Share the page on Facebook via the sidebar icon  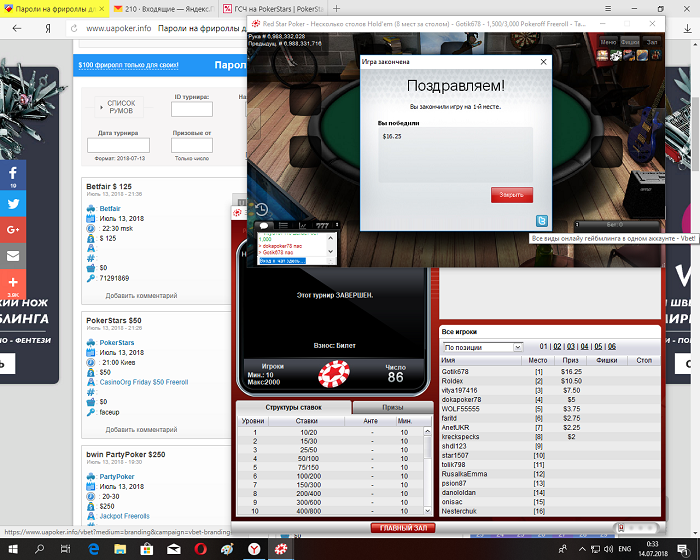[13, 175]
